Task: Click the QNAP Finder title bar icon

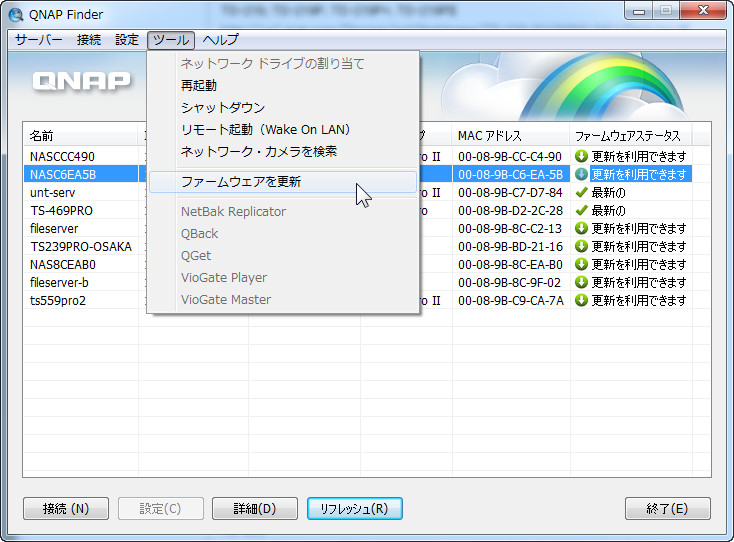Action: [16, 15]
